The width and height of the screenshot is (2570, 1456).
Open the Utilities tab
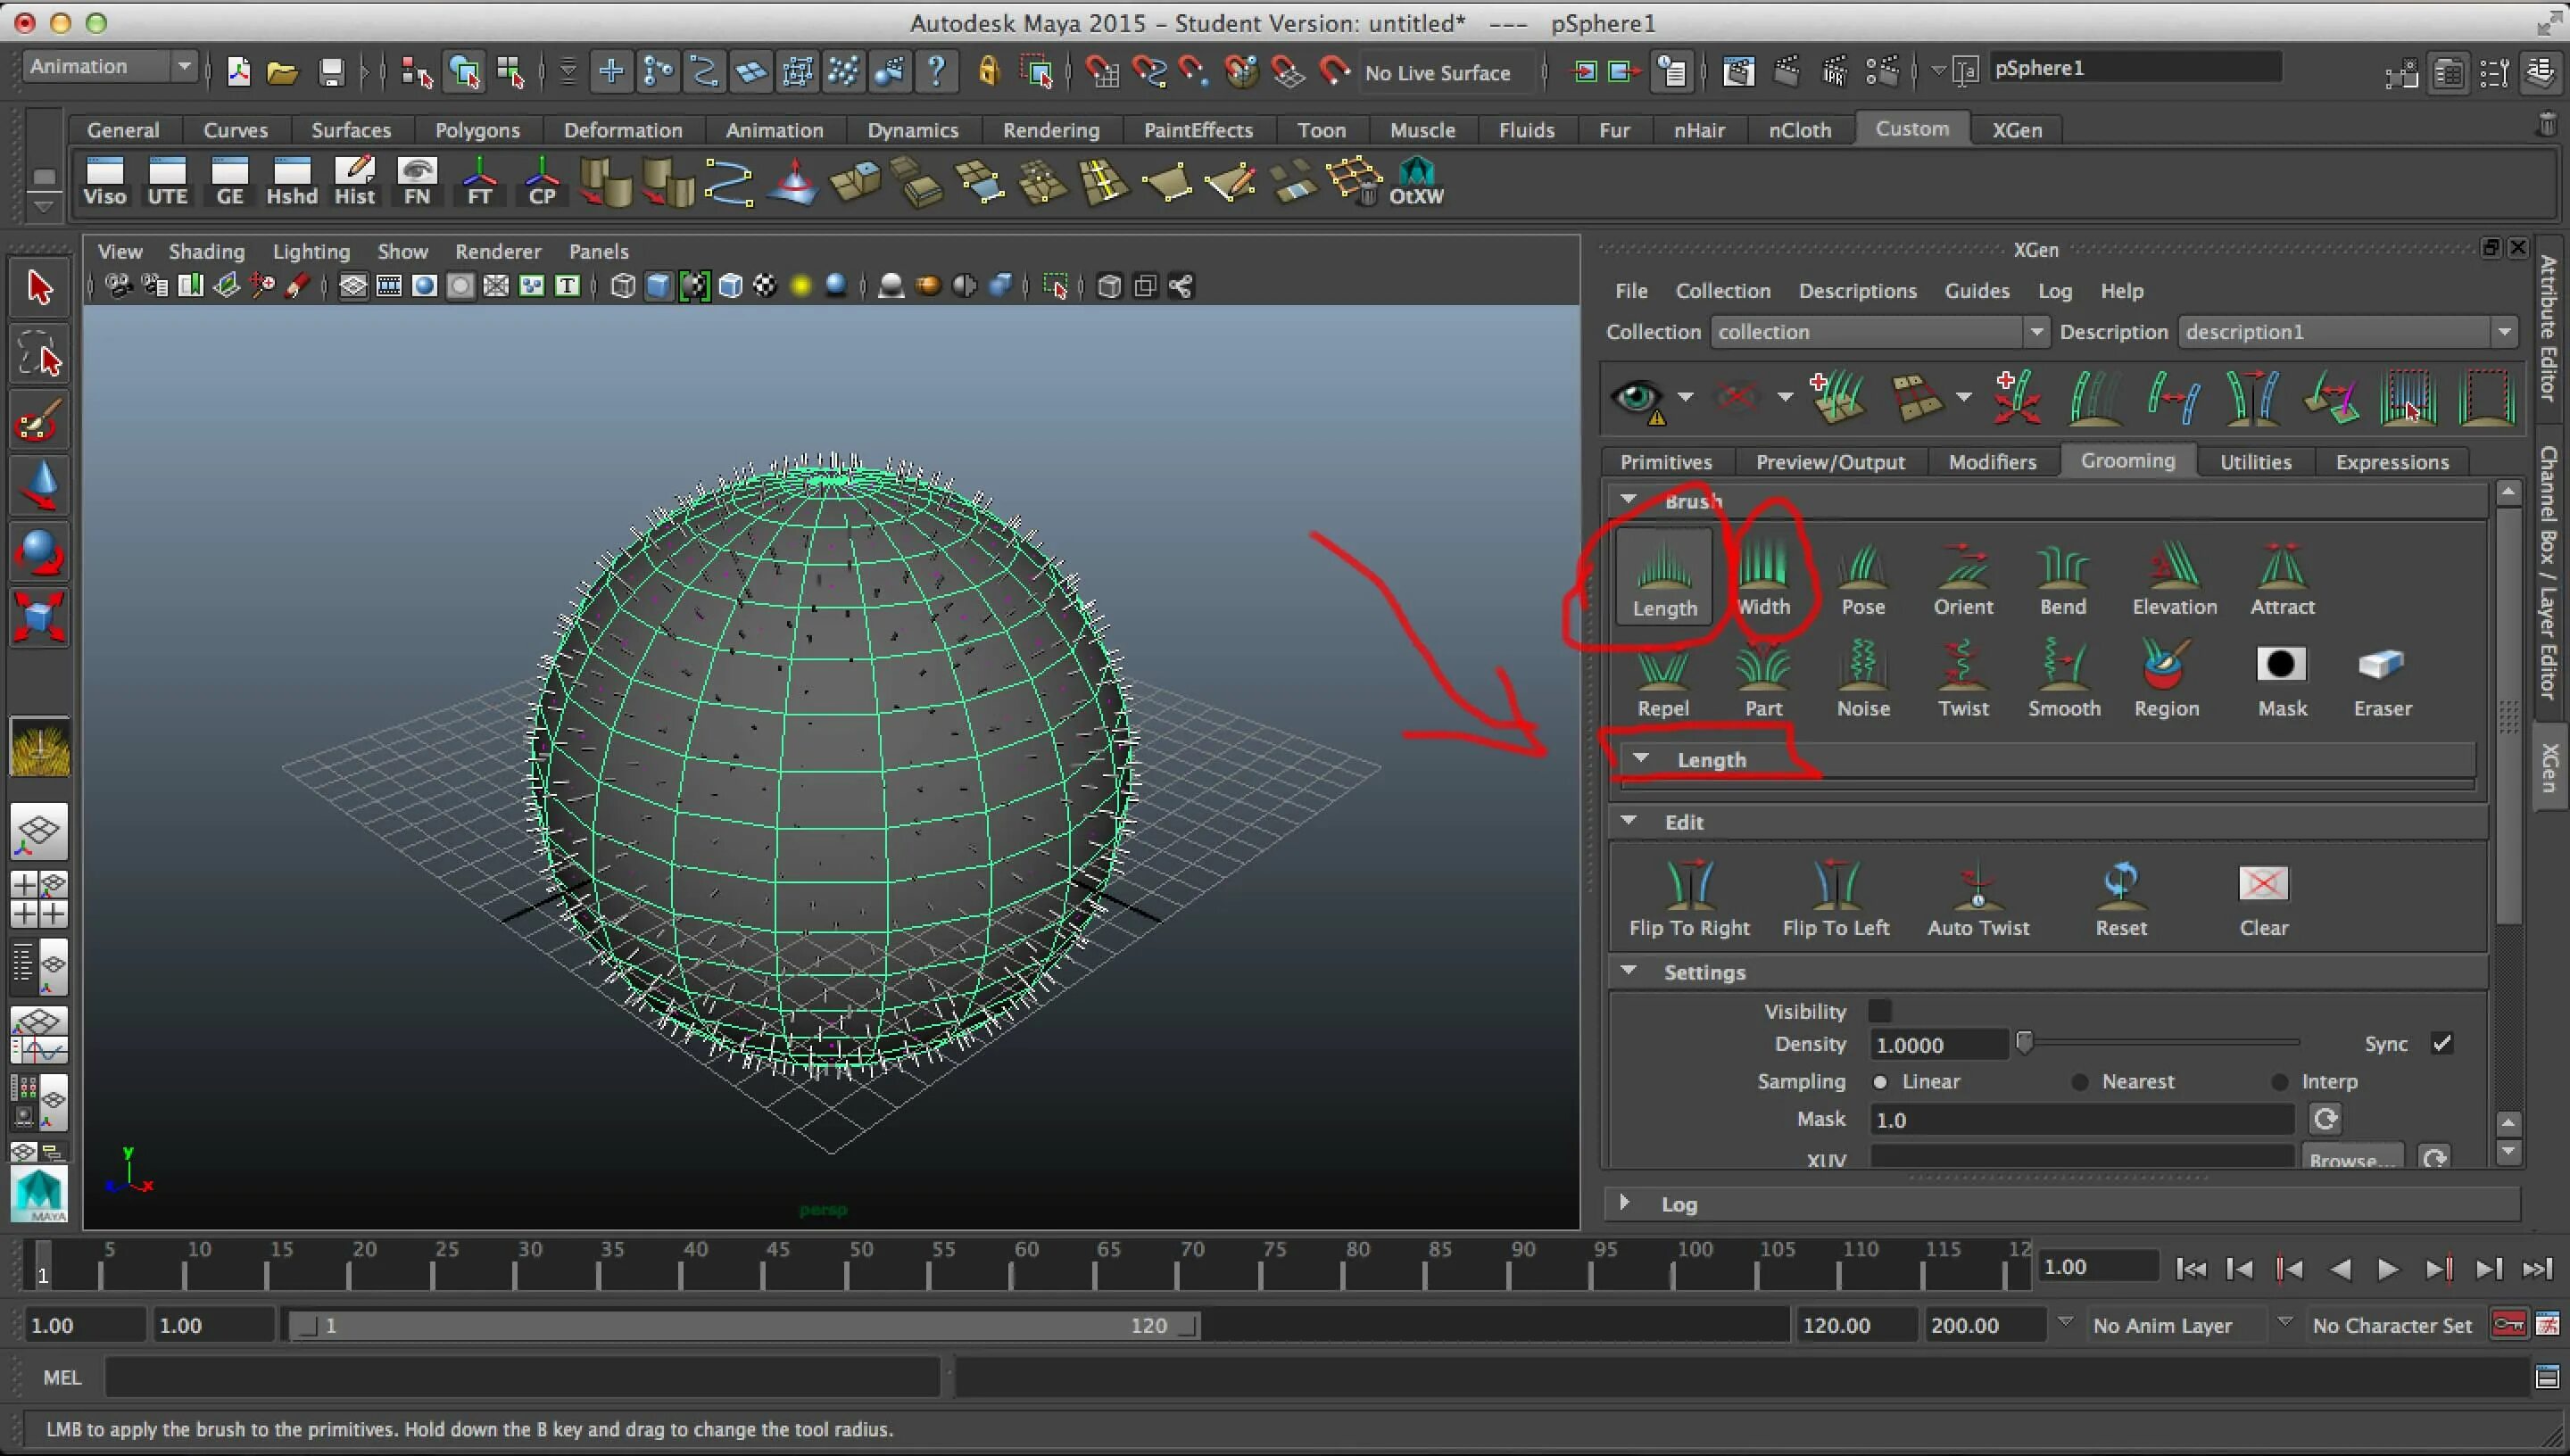pos(2255,462)
